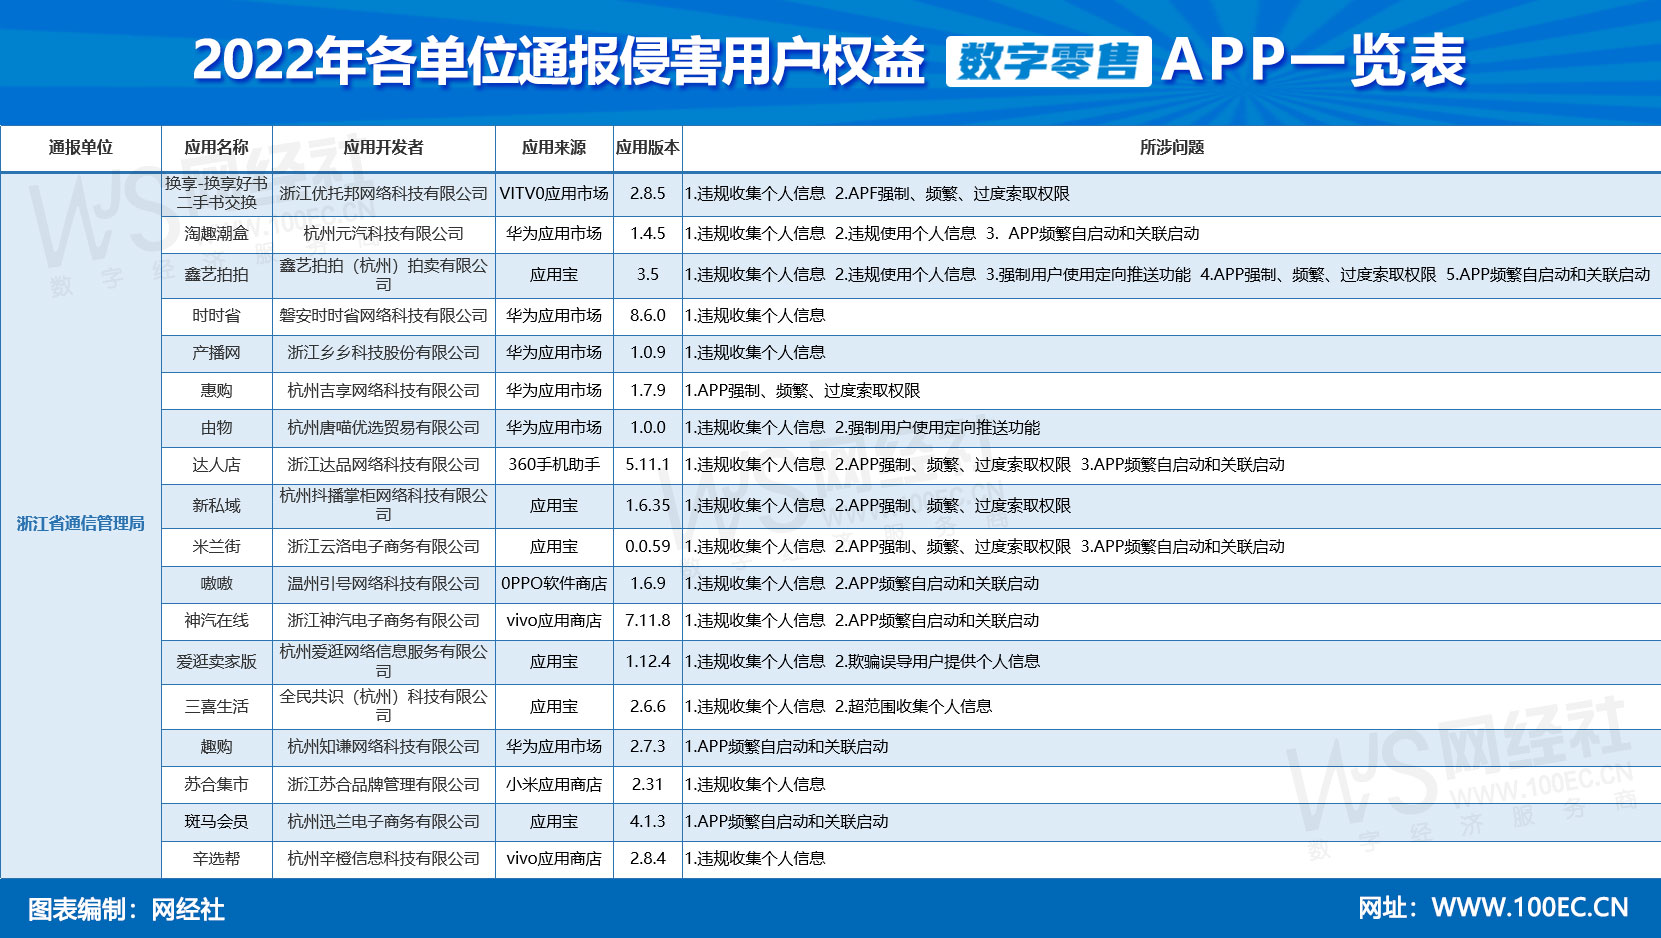Click version number 1.12.4
The width and height of the screenshot is (1661, 938).
648,662
